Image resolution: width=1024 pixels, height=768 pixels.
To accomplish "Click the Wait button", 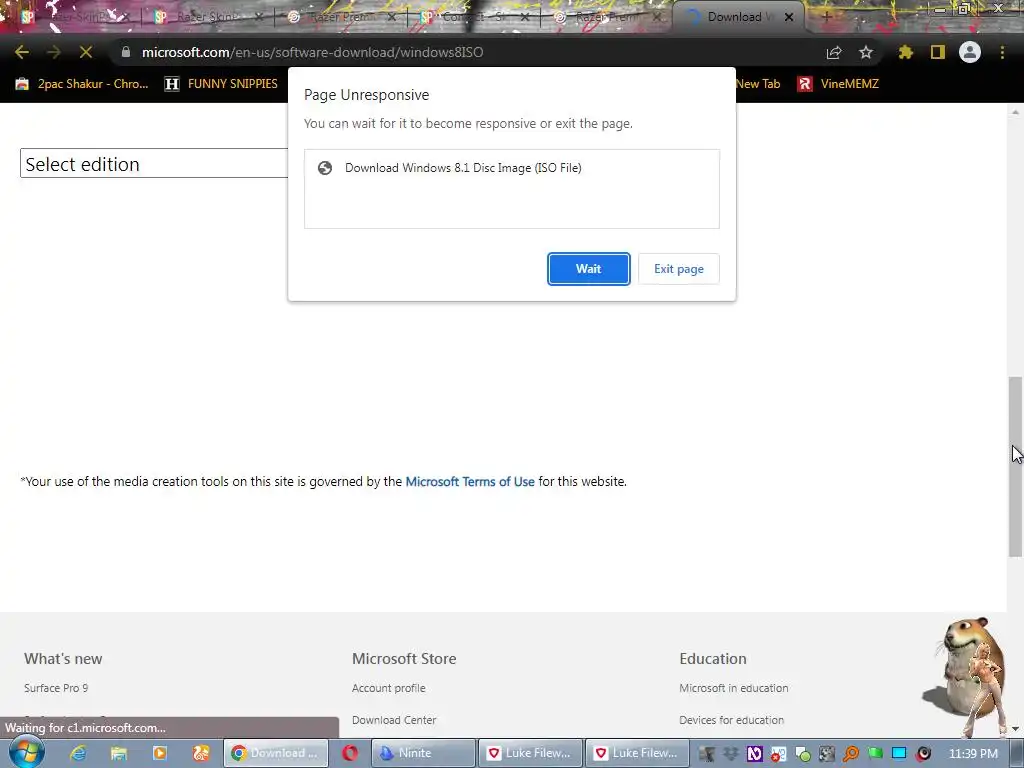I will point(588,268).
